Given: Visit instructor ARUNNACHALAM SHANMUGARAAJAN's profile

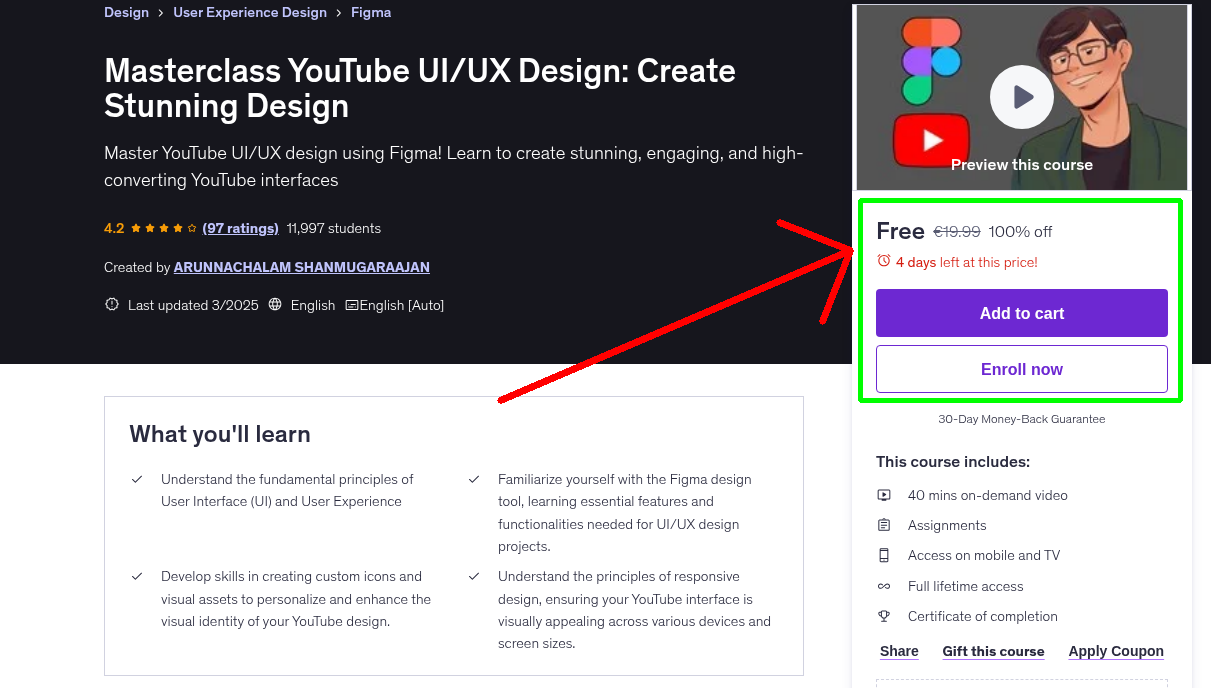Looking at the screenshot, I should [x=301, y=267].
